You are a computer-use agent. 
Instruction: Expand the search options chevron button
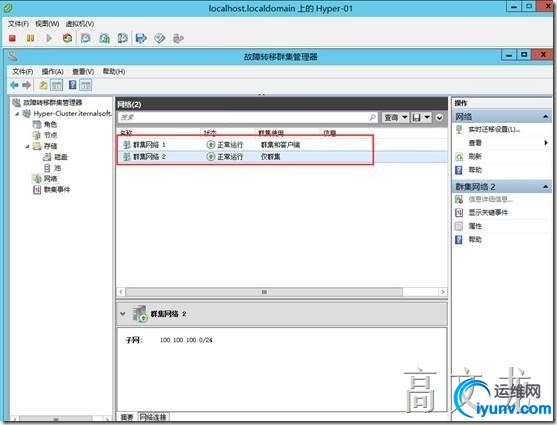point(439,117)
